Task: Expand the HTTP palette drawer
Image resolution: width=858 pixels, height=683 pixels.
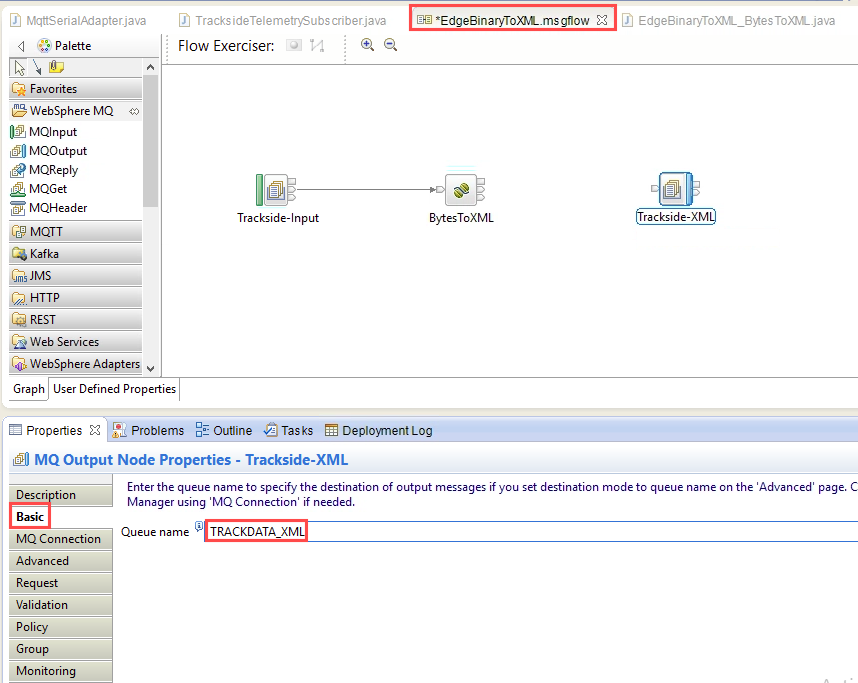Action: [76, 298]
